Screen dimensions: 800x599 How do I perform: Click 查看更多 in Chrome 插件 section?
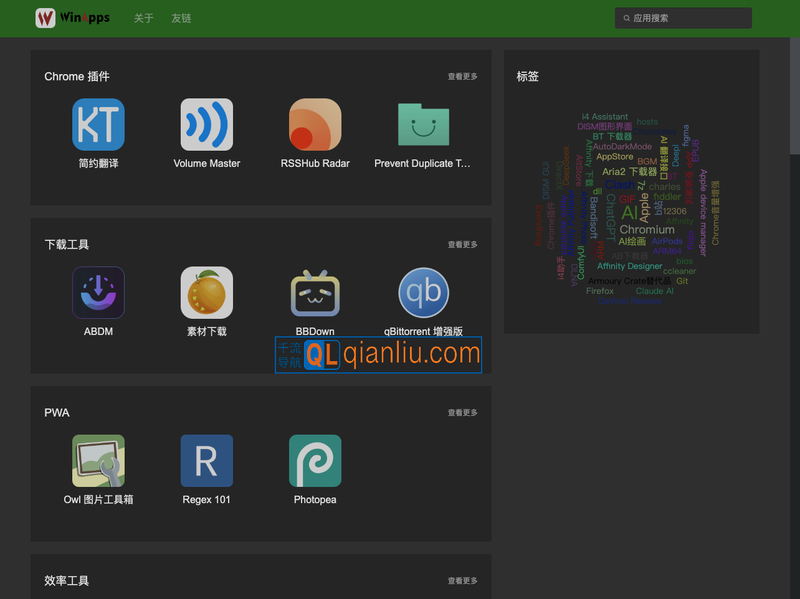(462, 77)
